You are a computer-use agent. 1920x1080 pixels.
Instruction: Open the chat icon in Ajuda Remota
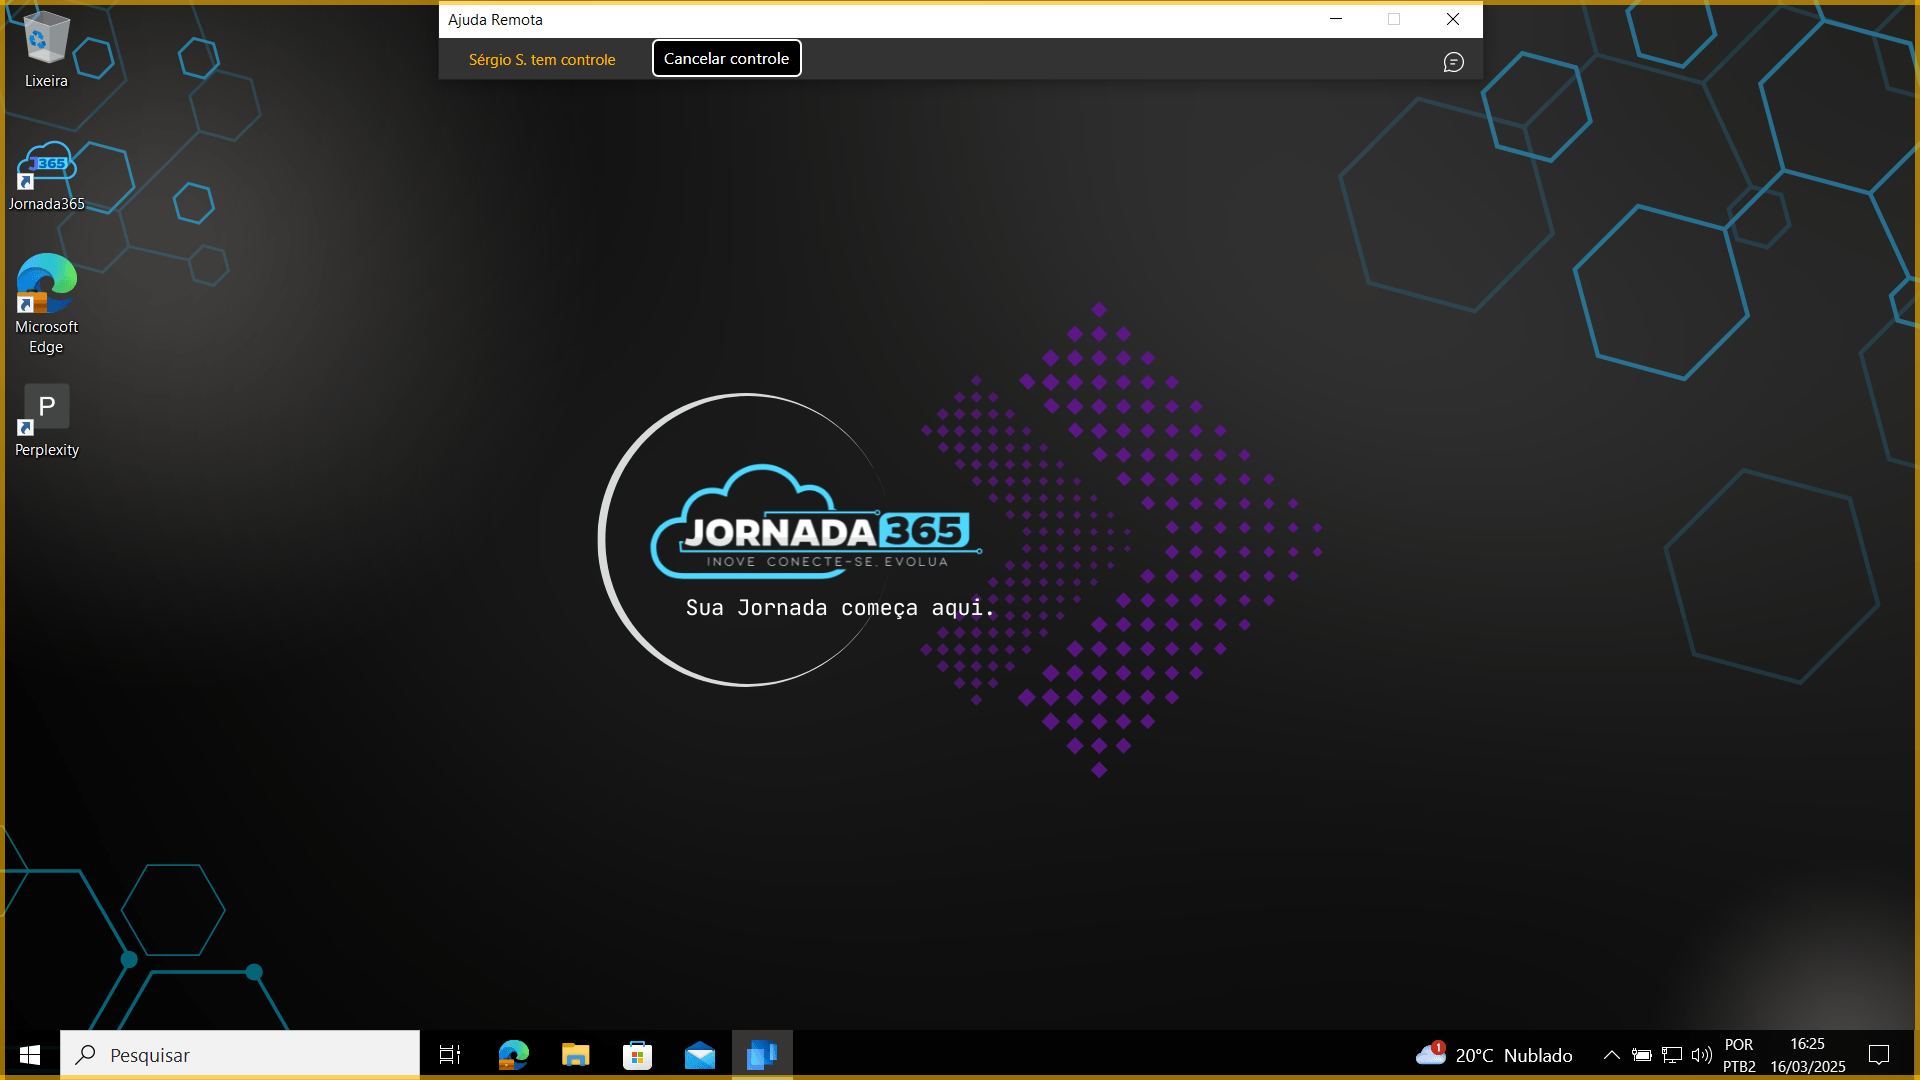(1453, 62)
